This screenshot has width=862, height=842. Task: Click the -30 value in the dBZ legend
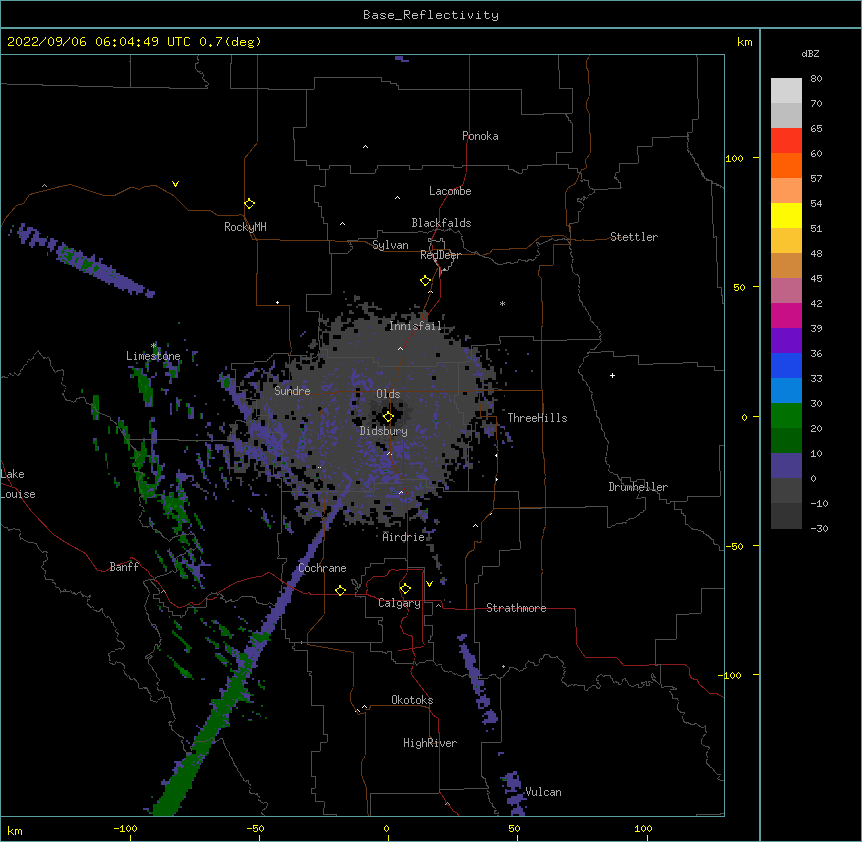click(x=819, y=529)
